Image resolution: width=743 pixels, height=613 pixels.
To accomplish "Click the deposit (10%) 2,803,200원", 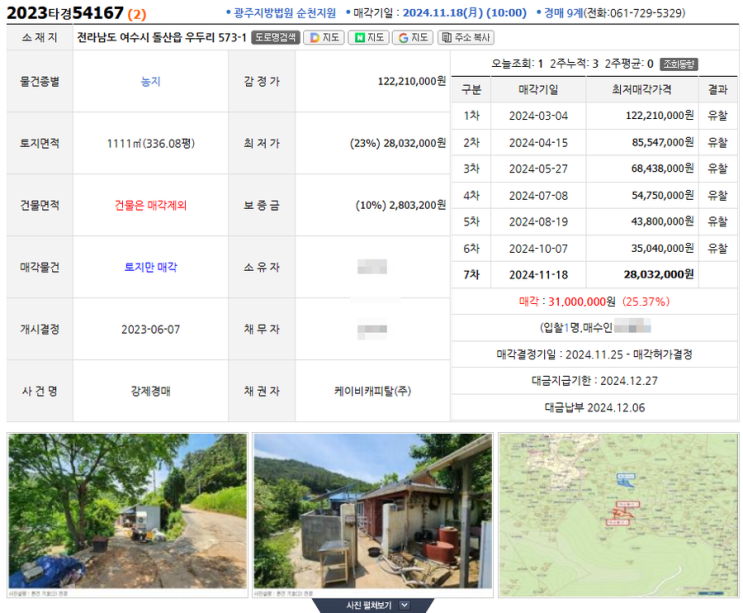I will 400,205.
